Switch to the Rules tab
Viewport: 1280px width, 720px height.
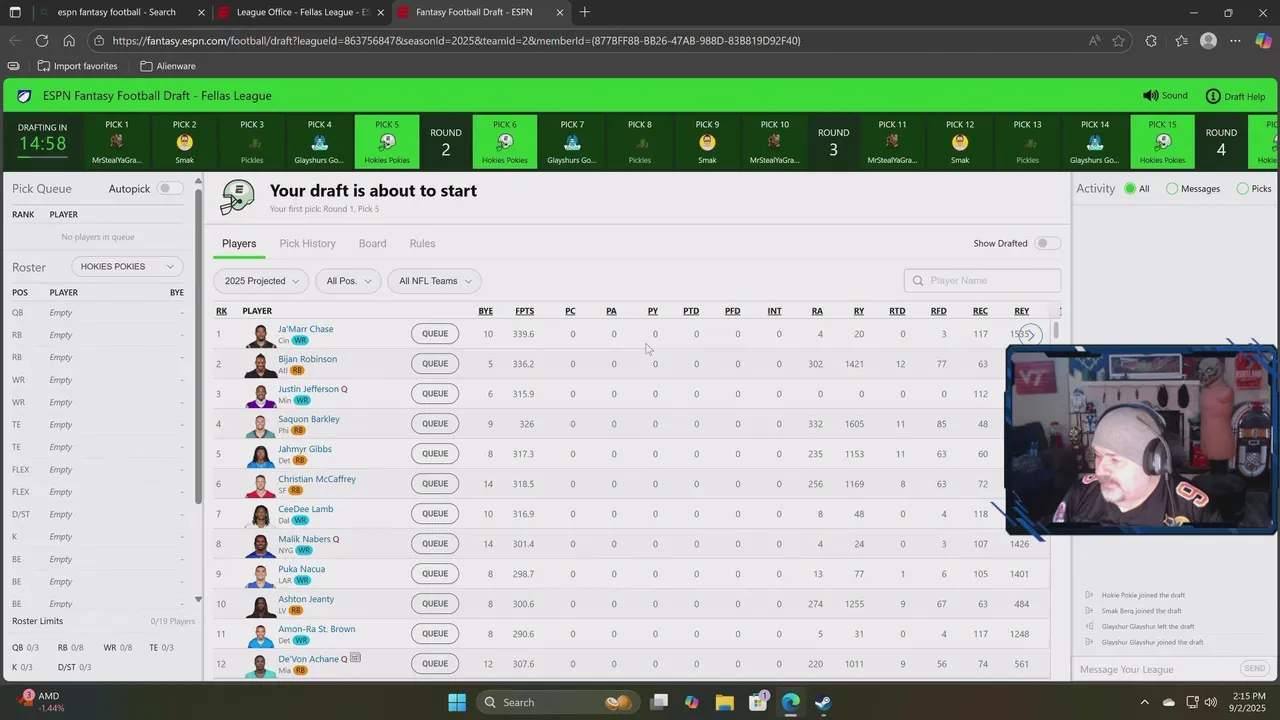422,244
